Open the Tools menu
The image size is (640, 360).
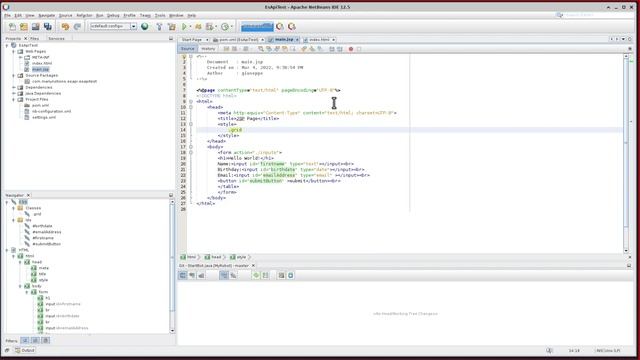point(160,16)
